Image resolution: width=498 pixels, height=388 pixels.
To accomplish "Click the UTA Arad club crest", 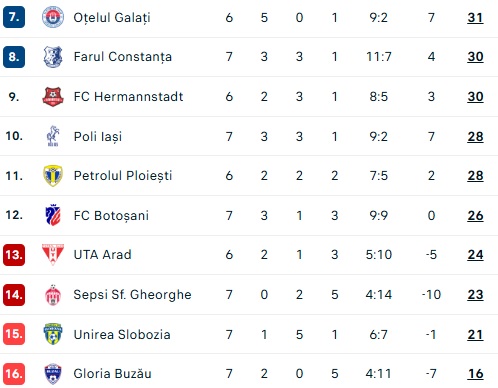I will click(x=53, y=254).
